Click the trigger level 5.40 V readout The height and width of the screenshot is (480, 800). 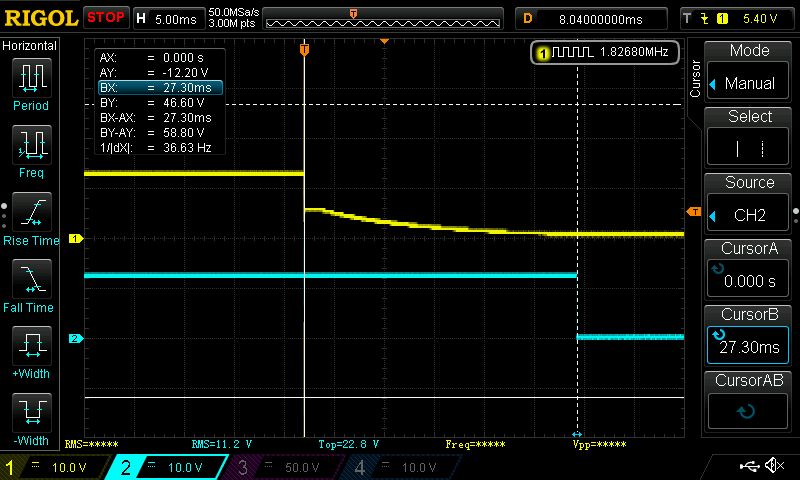click(x=760, y=19)
